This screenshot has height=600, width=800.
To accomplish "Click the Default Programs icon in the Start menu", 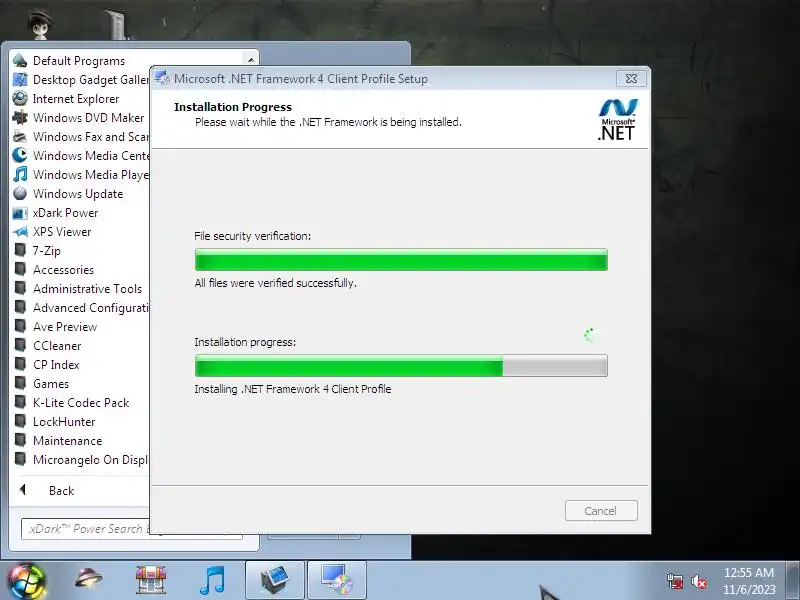I will (20, 61).
